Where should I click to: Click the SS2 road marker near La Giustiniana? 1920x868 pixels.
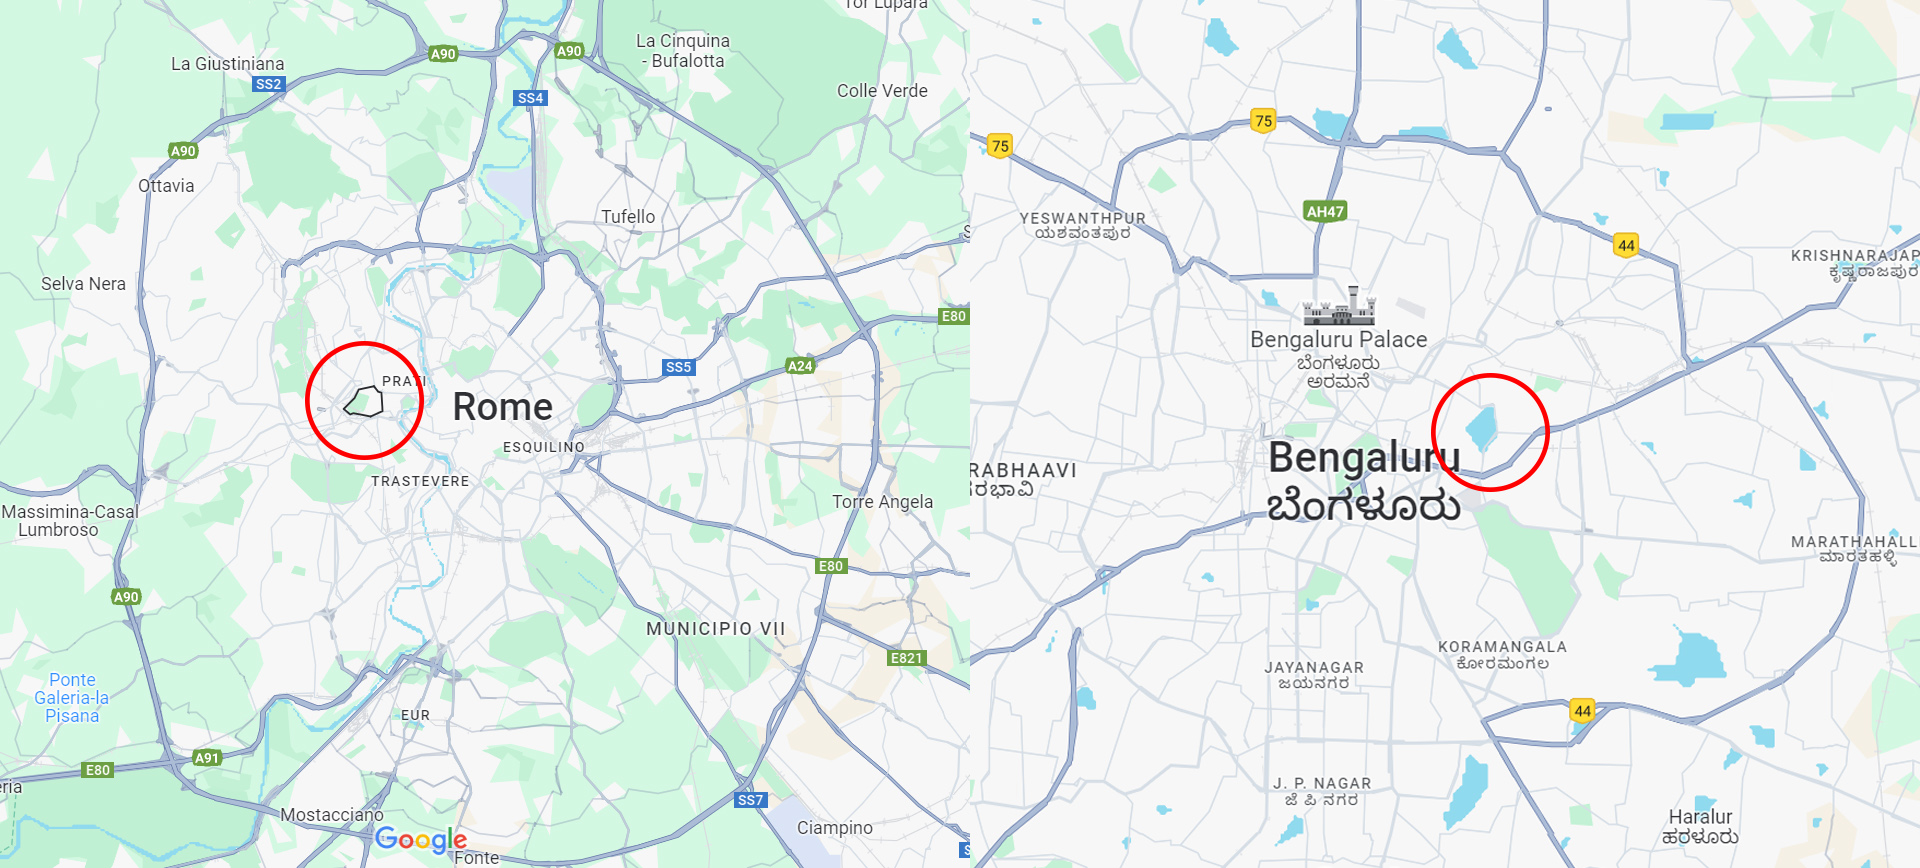coord(269,84)
